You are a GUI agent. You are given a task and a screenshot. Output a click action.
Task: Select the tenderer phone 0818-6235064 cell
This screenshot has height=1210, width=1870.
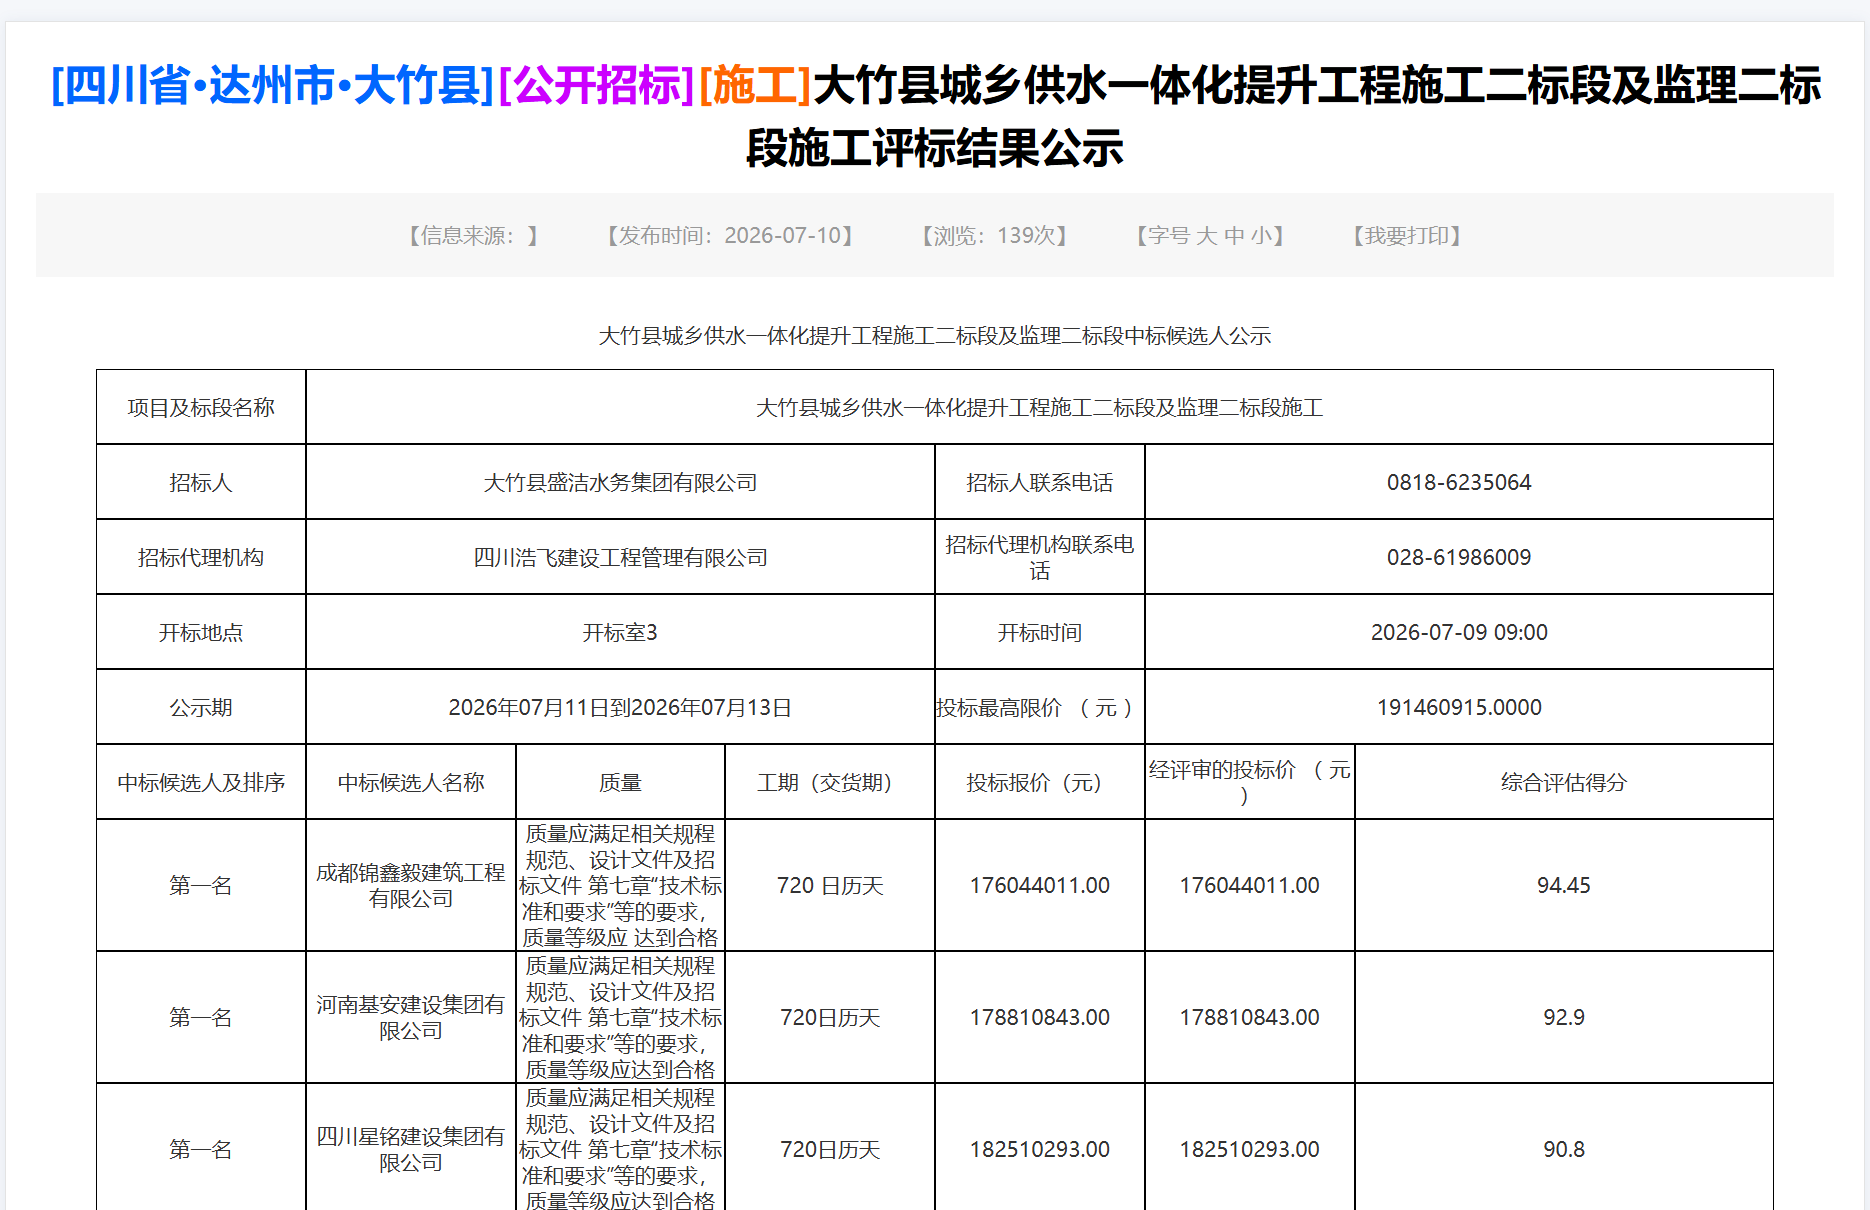tap(1459, 482)
